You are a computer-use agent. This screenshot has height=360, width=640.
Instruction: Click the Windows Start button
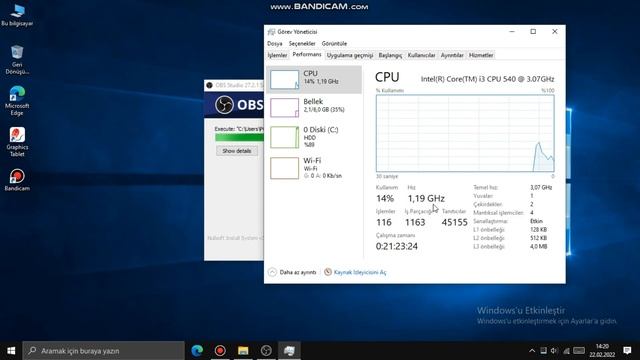tap(11, 351)
